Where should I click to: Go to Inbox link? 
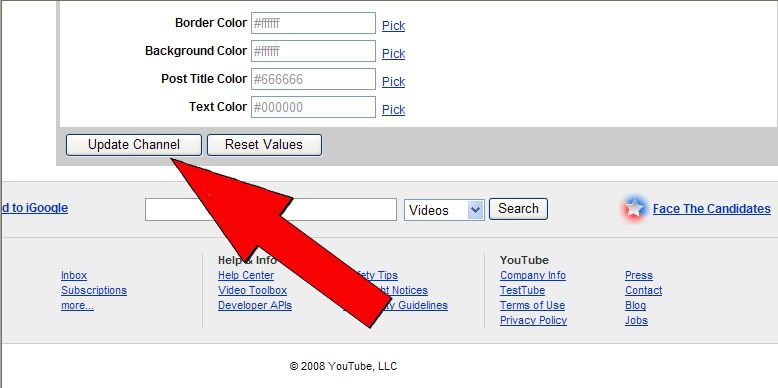74,275
